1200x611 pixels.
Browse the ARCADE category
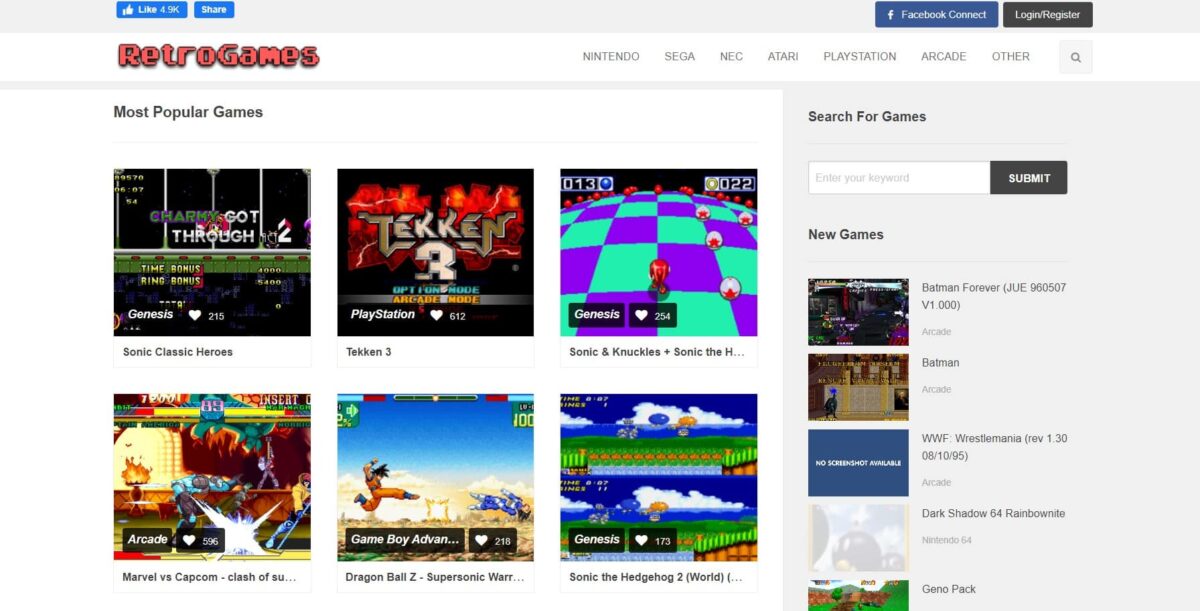coord(943,57)
